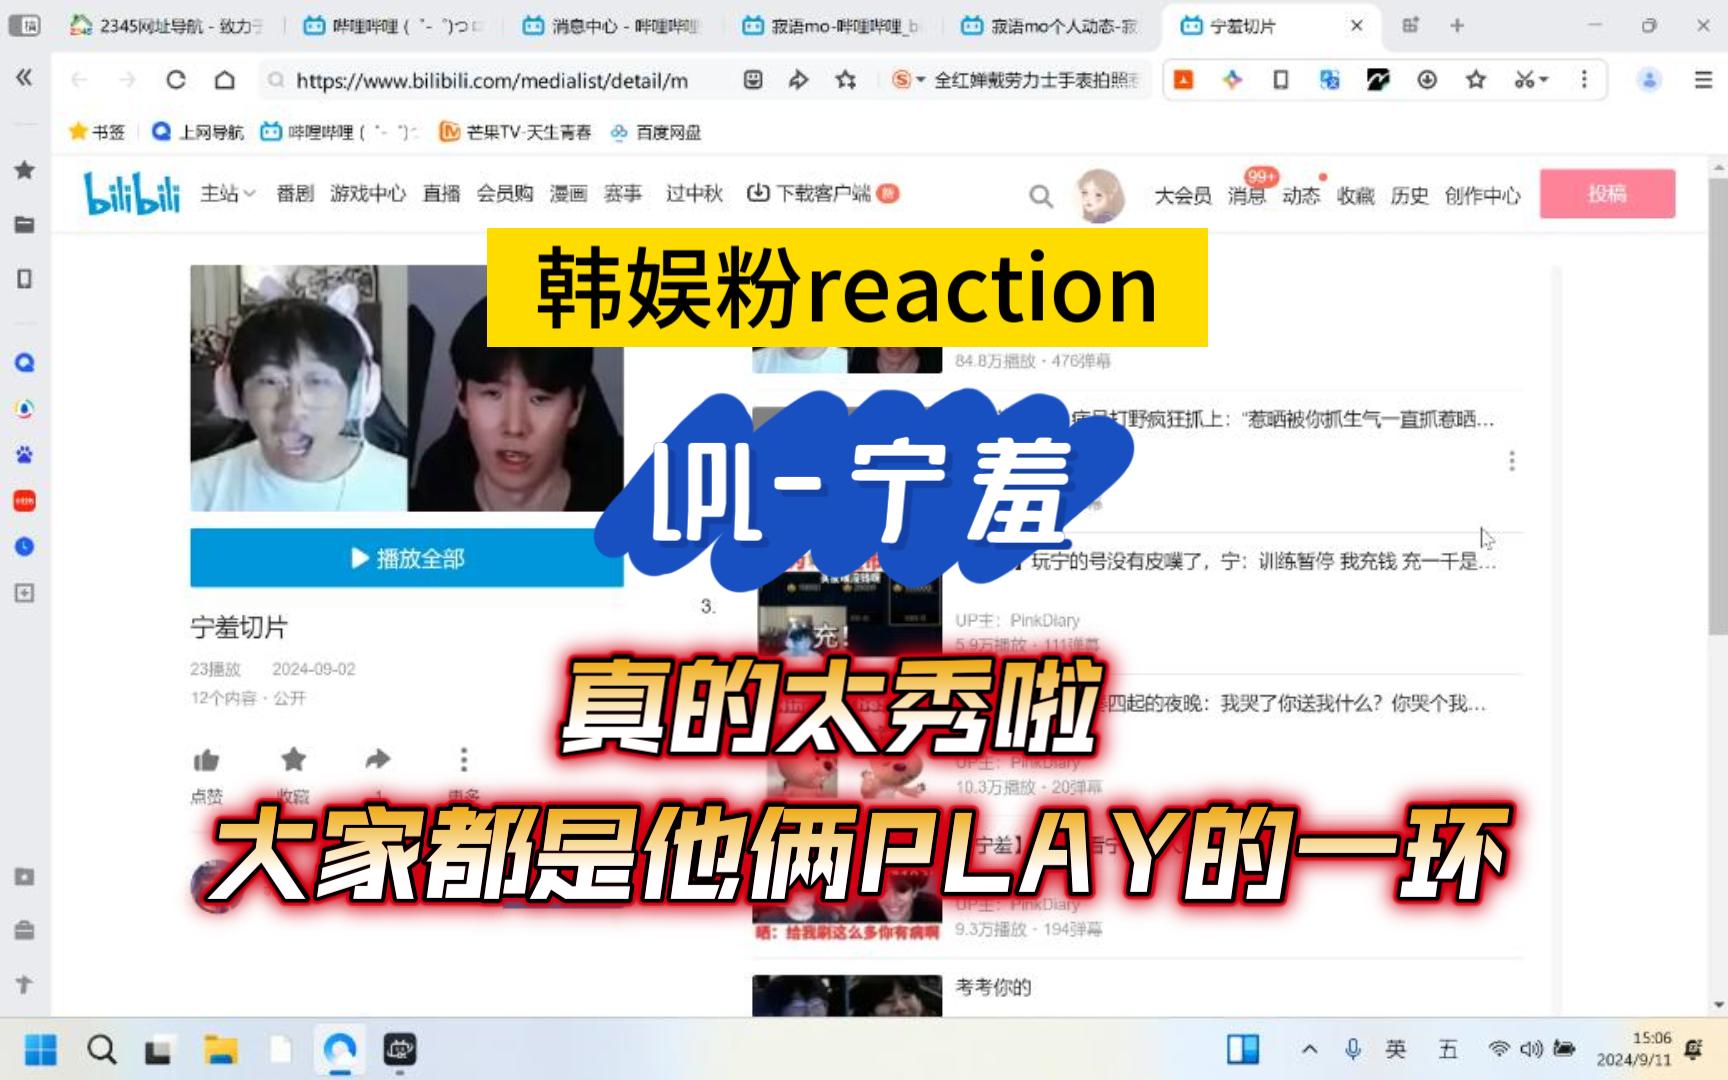Image resolution: width=1728 pixels, height=1080 pixels.
Task: Open the share arrow icon in address bar
Action: tap(798, 80)
